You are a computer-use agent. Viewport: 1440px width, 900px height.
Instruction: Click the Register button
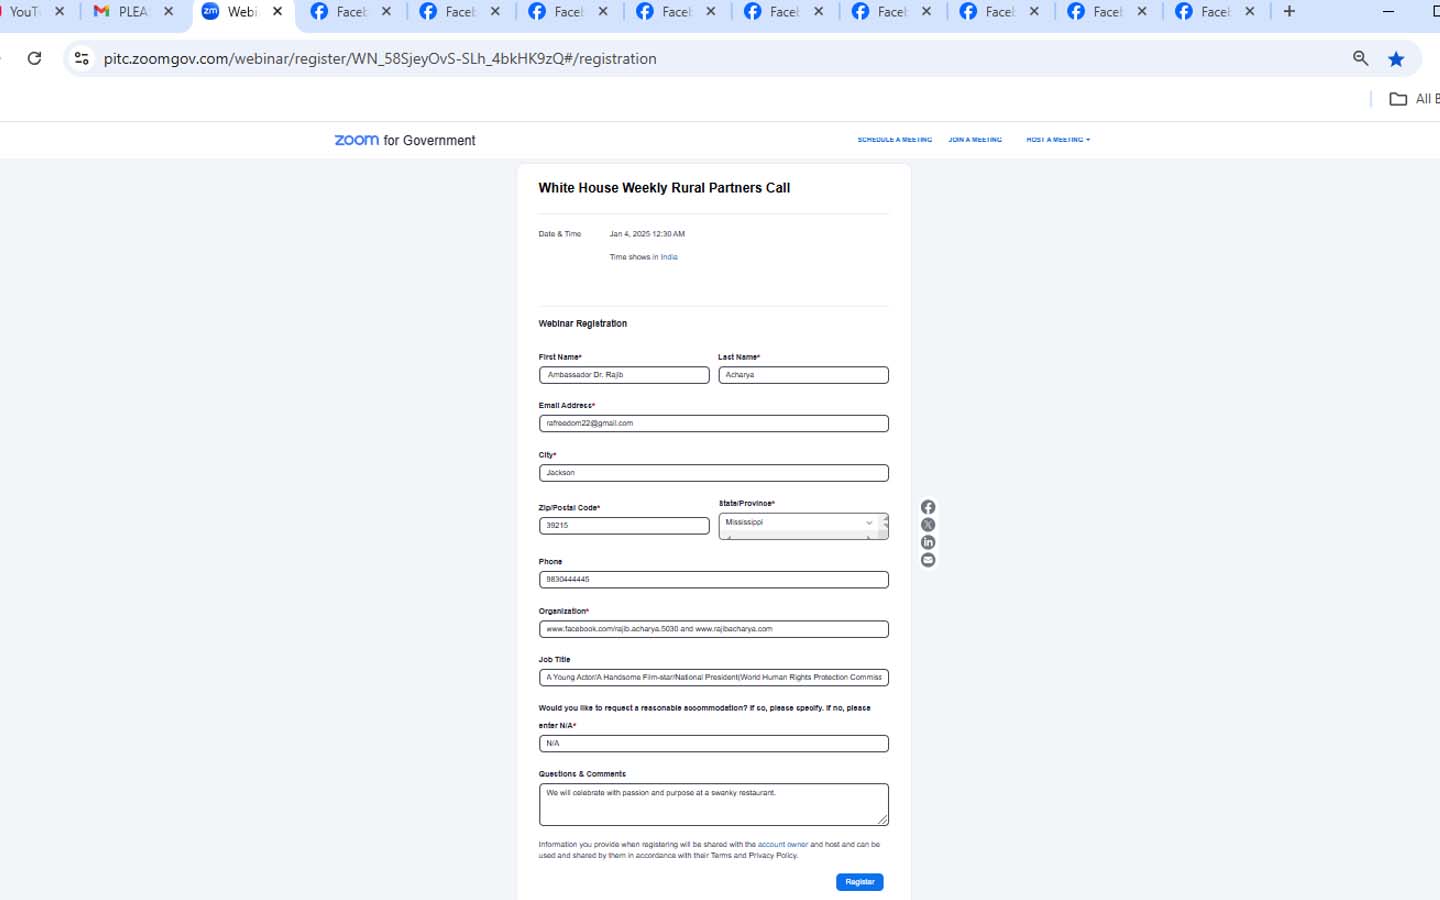pos(860,882)
